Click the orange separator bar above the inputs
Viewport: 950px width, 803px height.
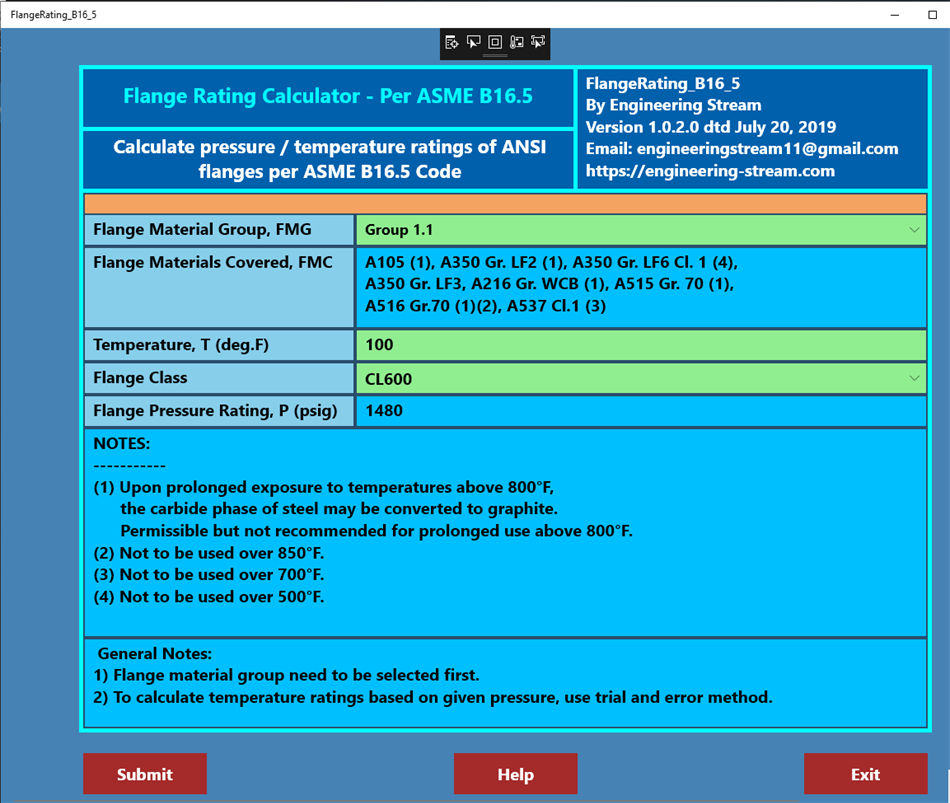click(x=505, y=203)
